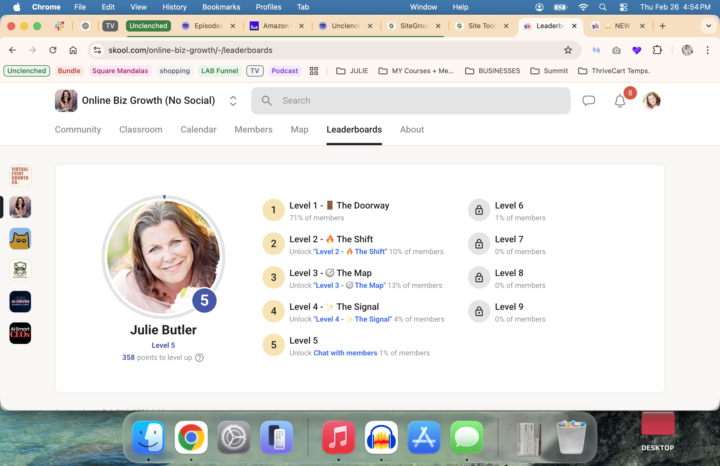Bookmark this page with the star icon
Screen dimensions: 720x466
568,49
